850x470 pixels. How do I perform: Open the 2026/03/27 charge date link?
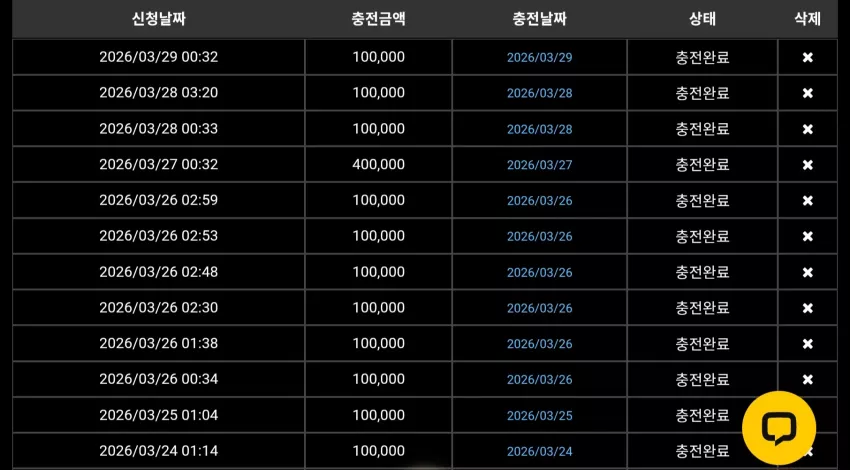tap(539, 165)
